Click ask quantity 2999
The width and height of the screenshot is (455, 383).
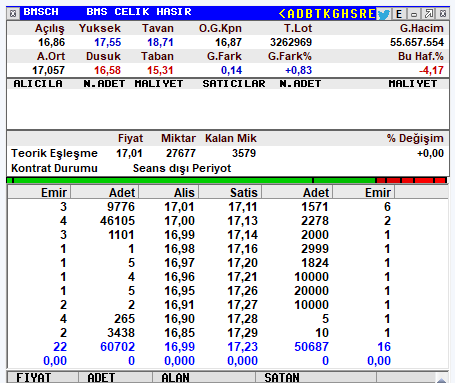tap(315, 249)
